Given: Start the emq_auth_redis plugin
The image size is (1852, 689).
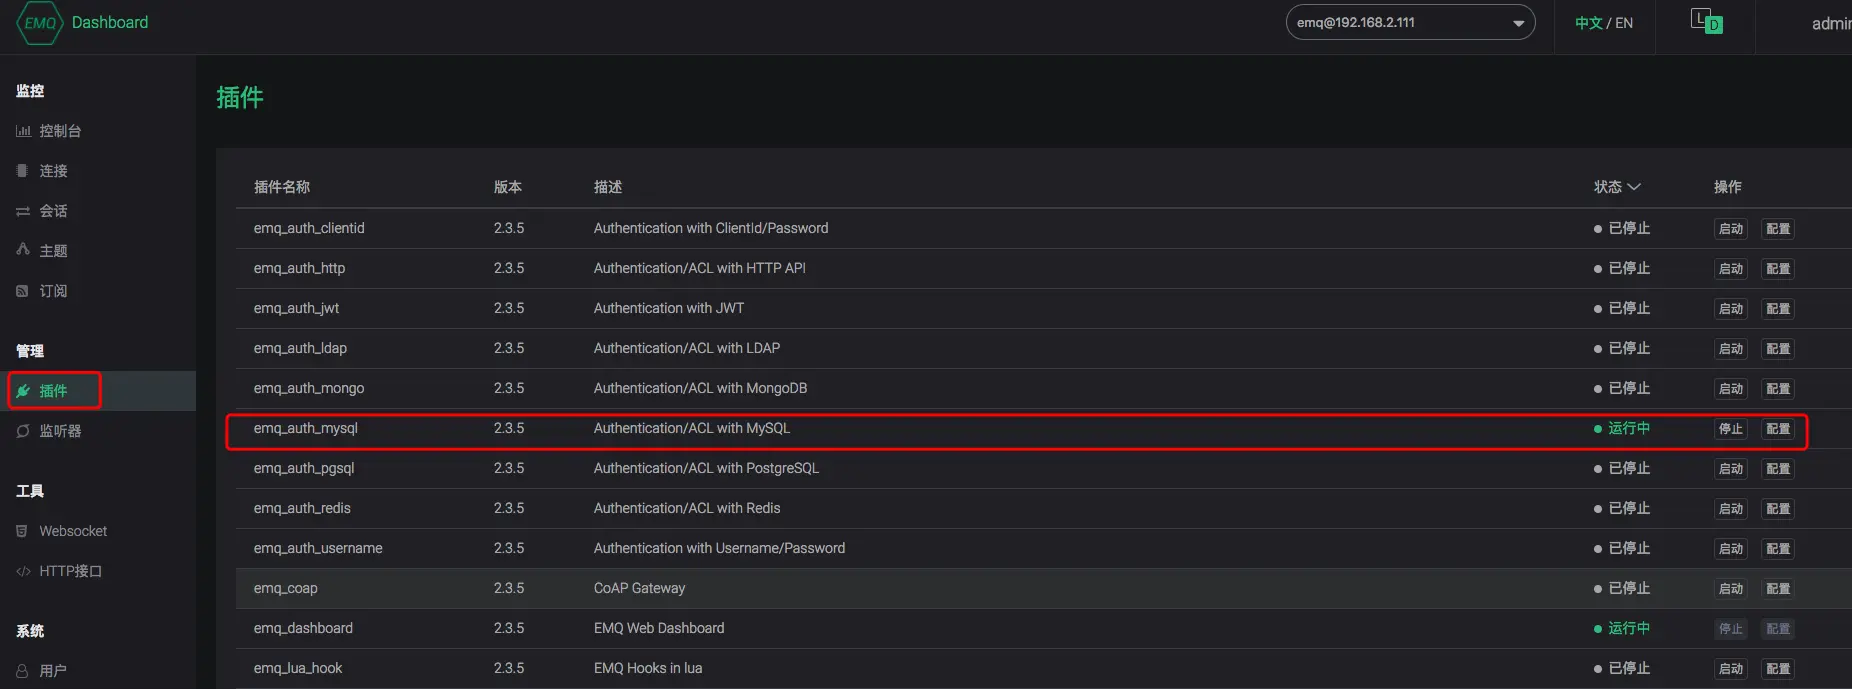Looking at the screenshot, I should 1730,509.
